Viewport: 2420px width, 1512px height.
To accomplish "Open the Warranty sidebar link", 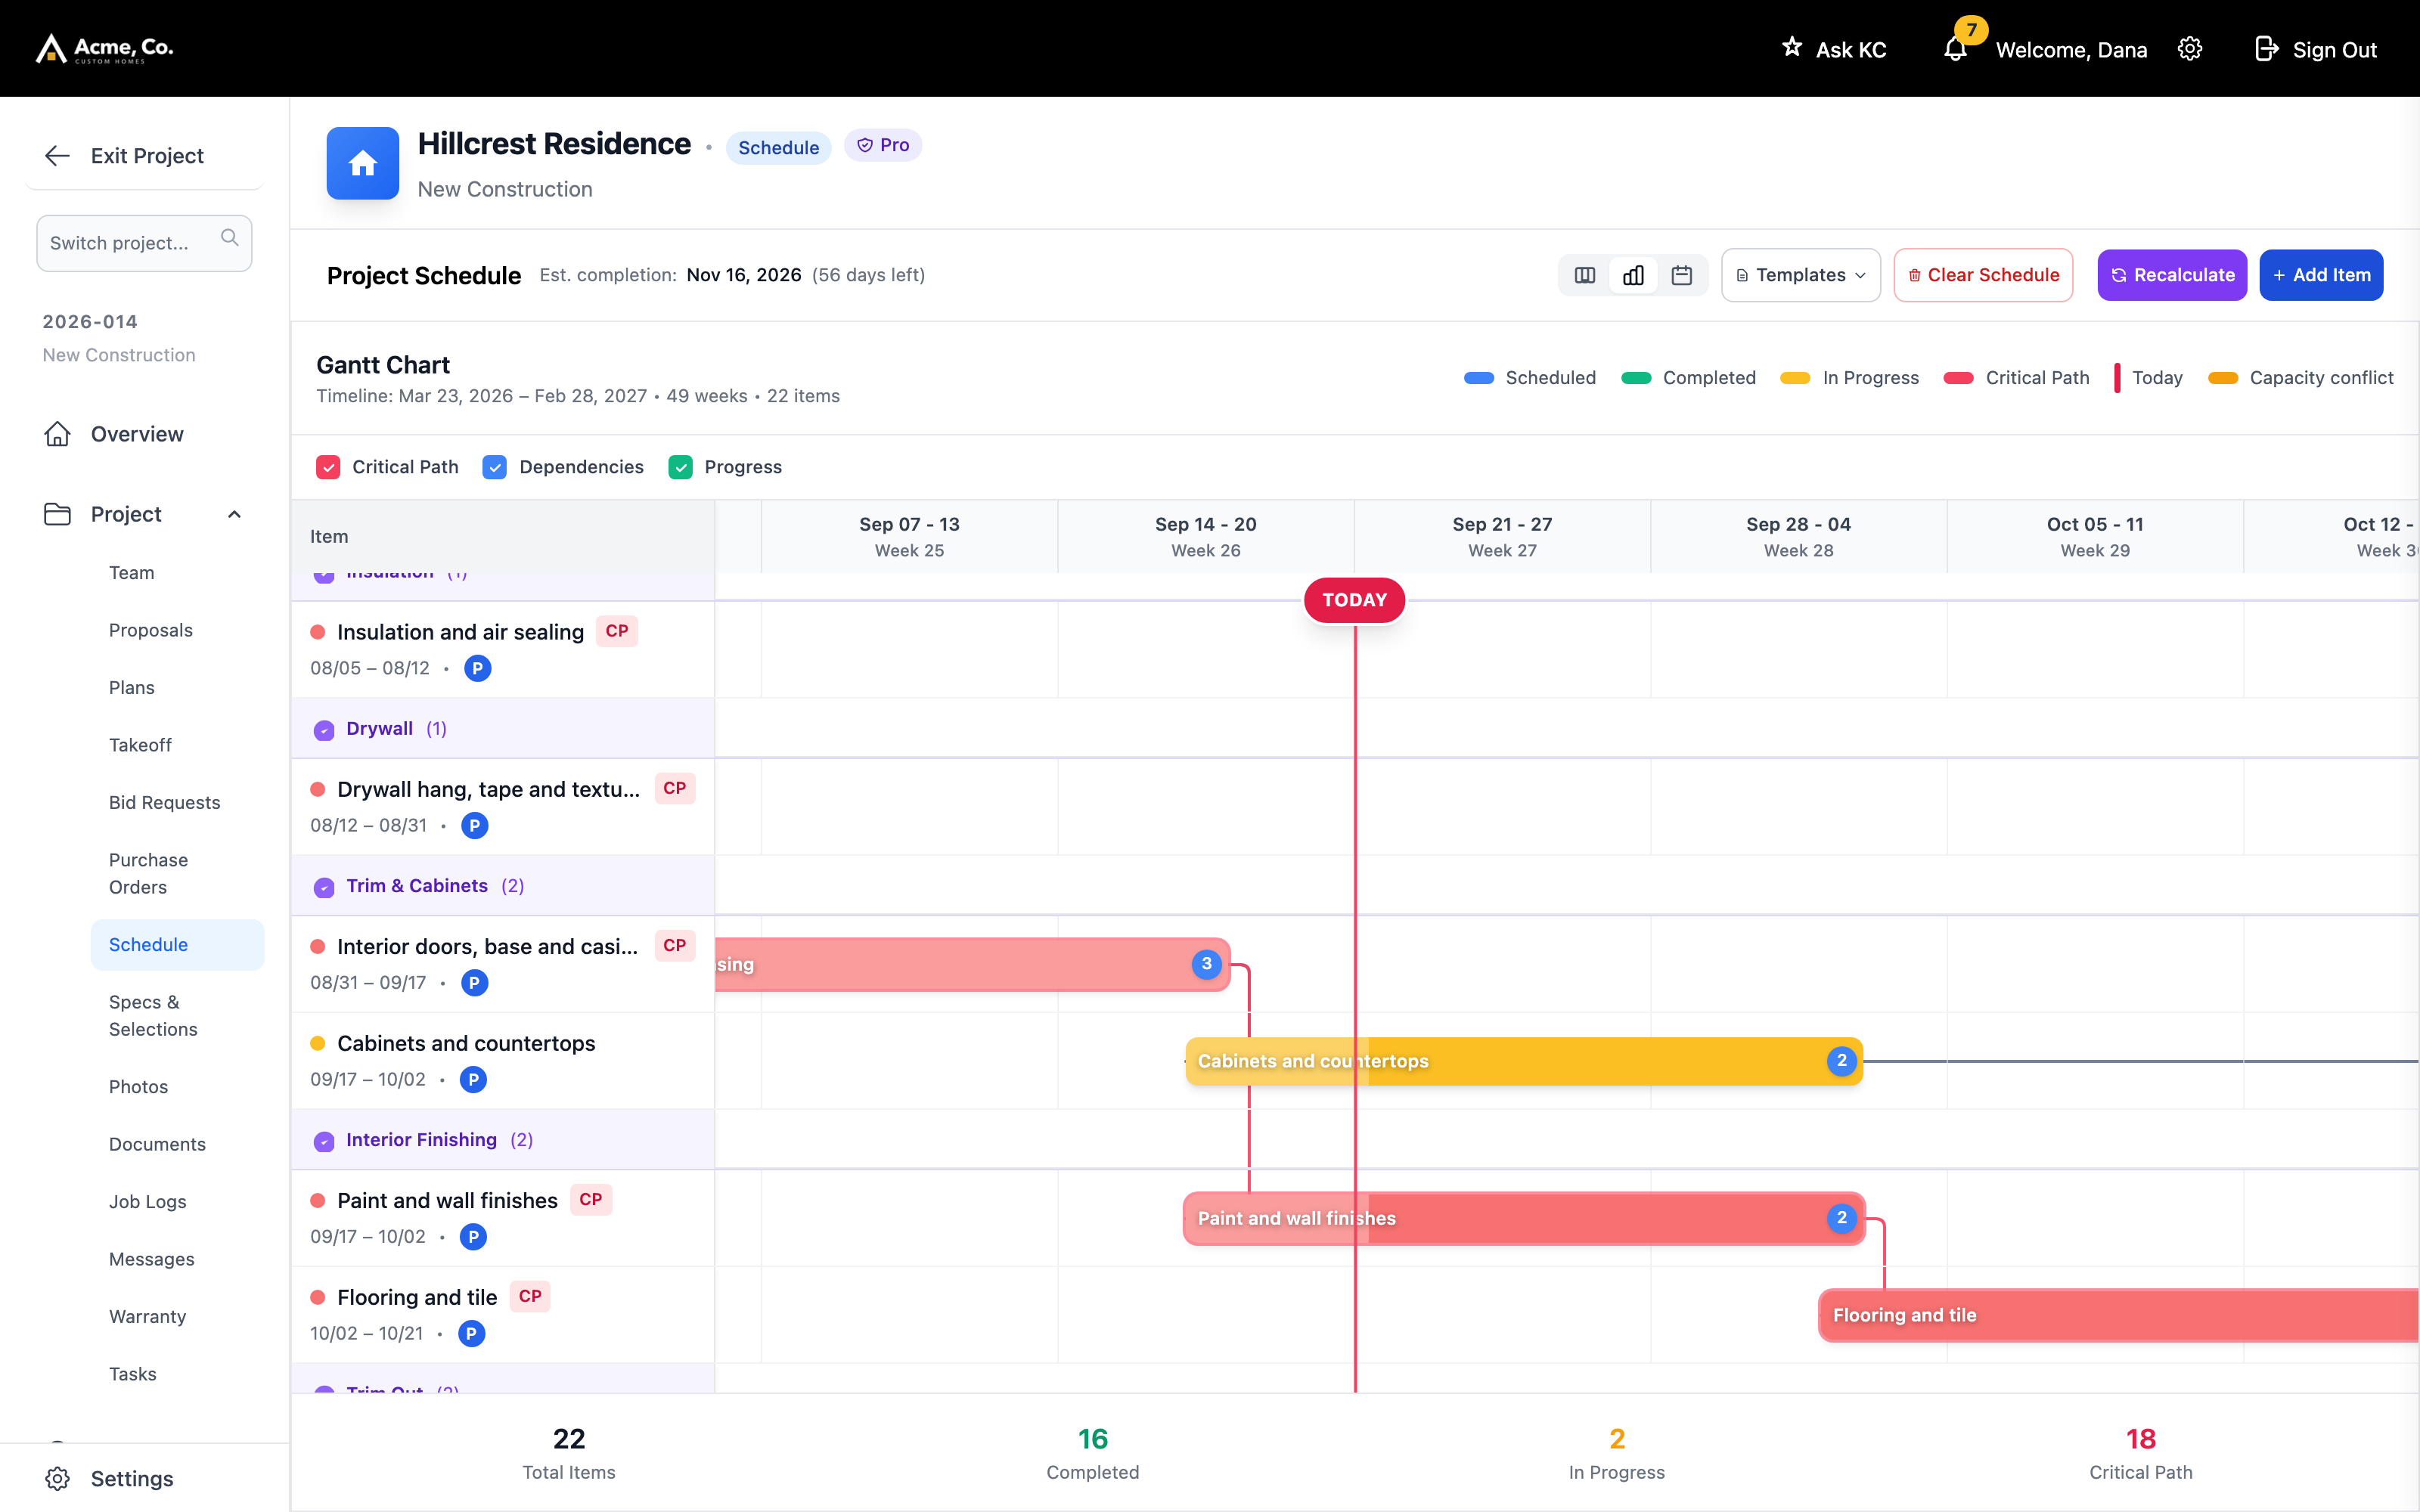I will (x=148, y=1316).
